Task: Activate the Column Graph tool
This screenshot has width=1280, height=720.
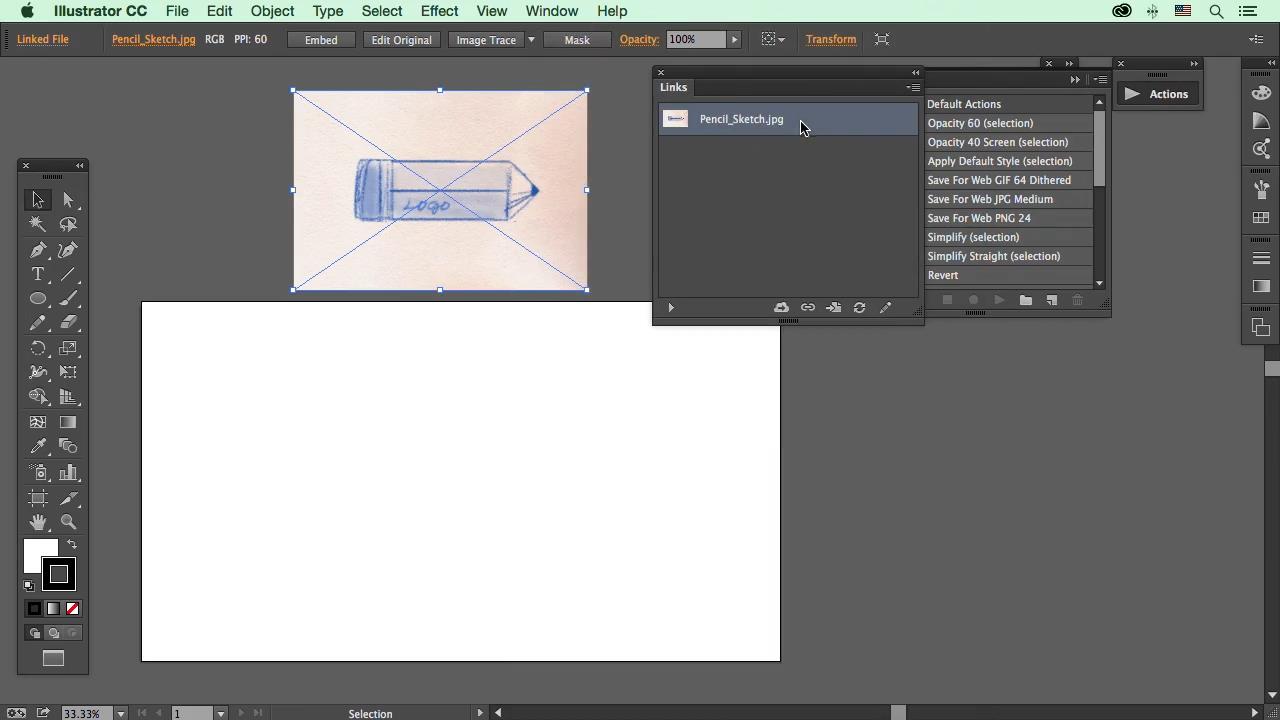Action: coord(68,472)
